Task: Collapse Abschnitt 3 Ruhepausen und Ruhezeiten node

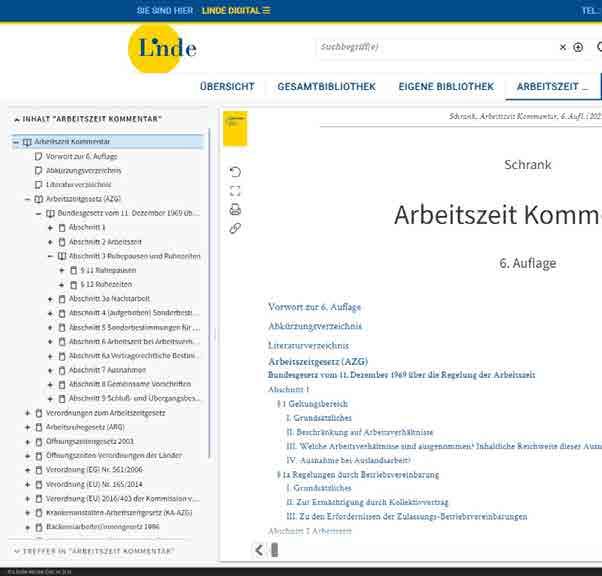Action: [x=50, y=256]
